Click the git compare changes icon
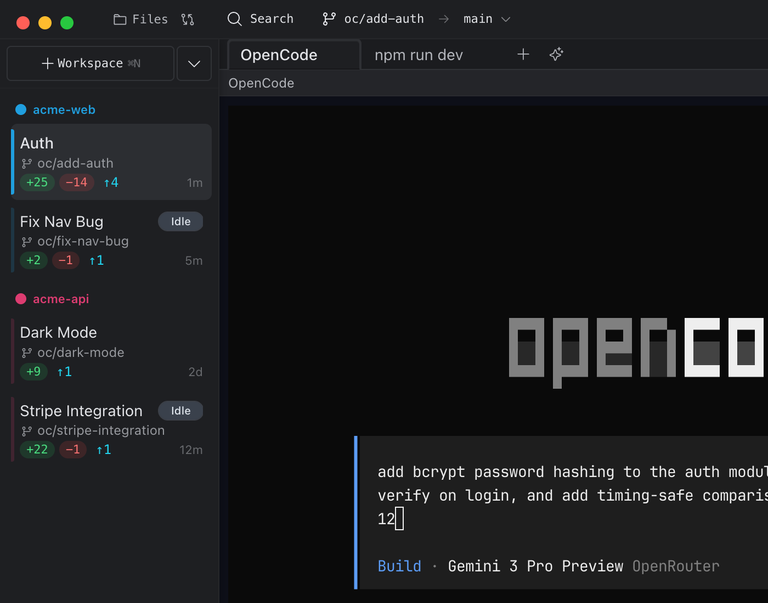 [188, 19]
